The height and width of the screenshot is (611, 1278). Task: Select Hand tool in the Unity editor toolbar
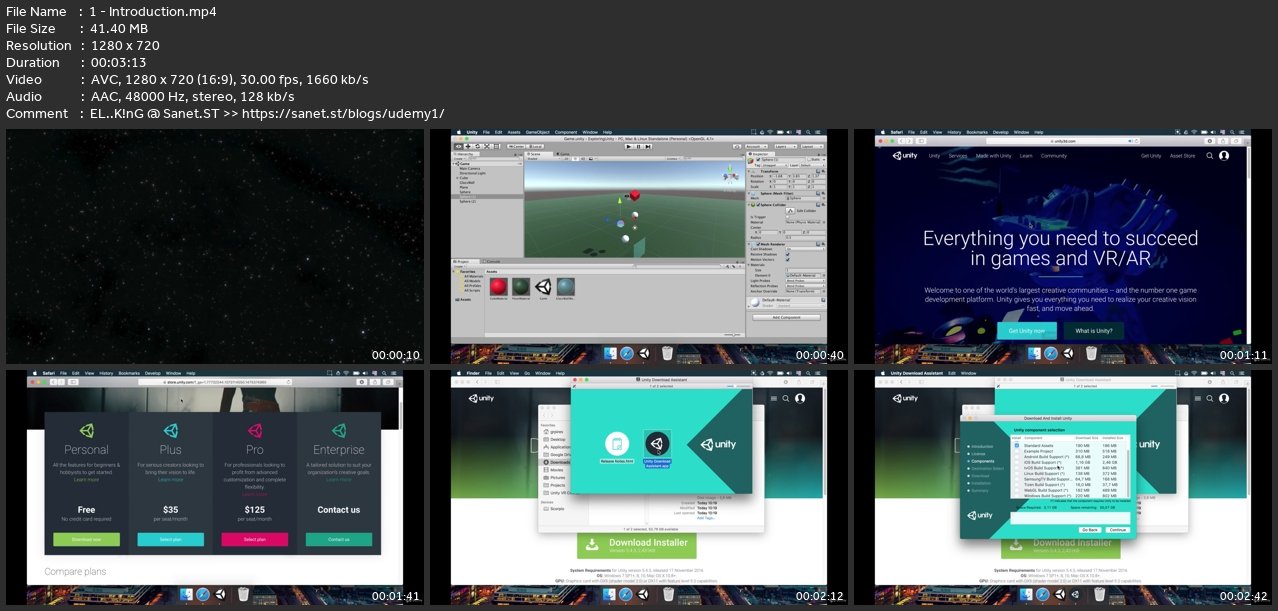(458, 146)
